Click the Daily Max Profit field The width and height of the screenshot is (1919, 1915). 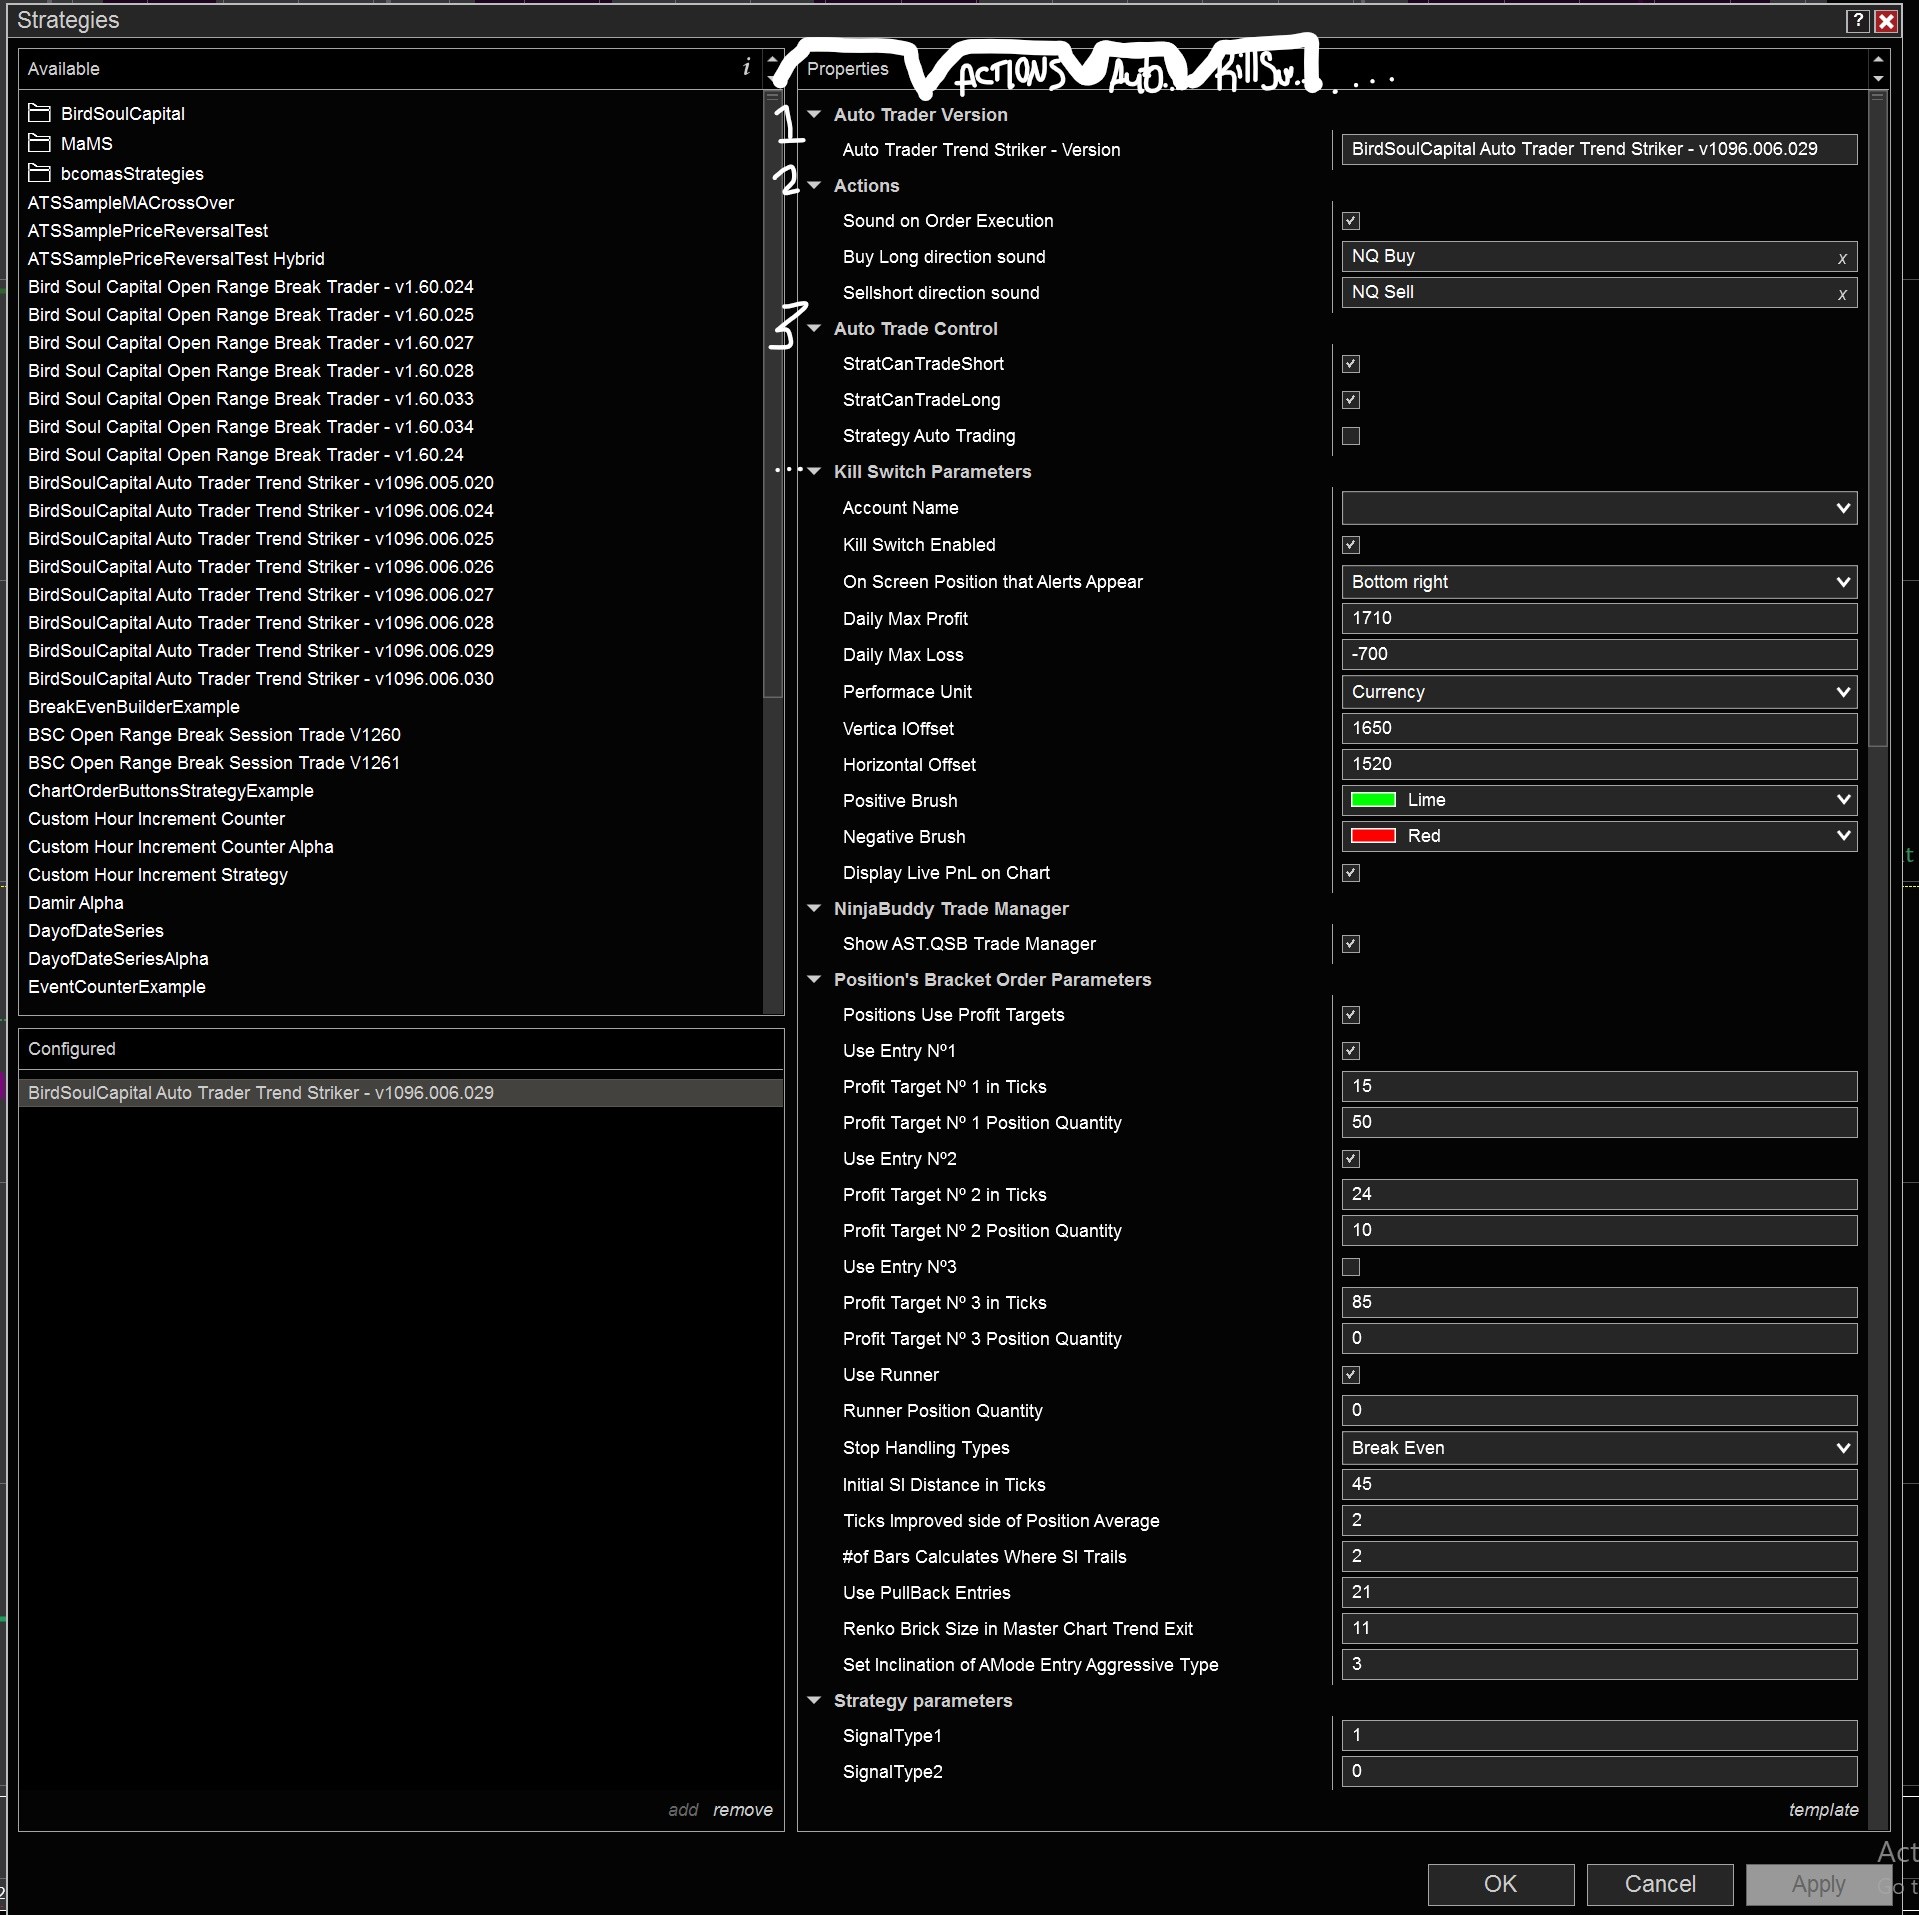pyautogui.click(x=1599, y=618)
